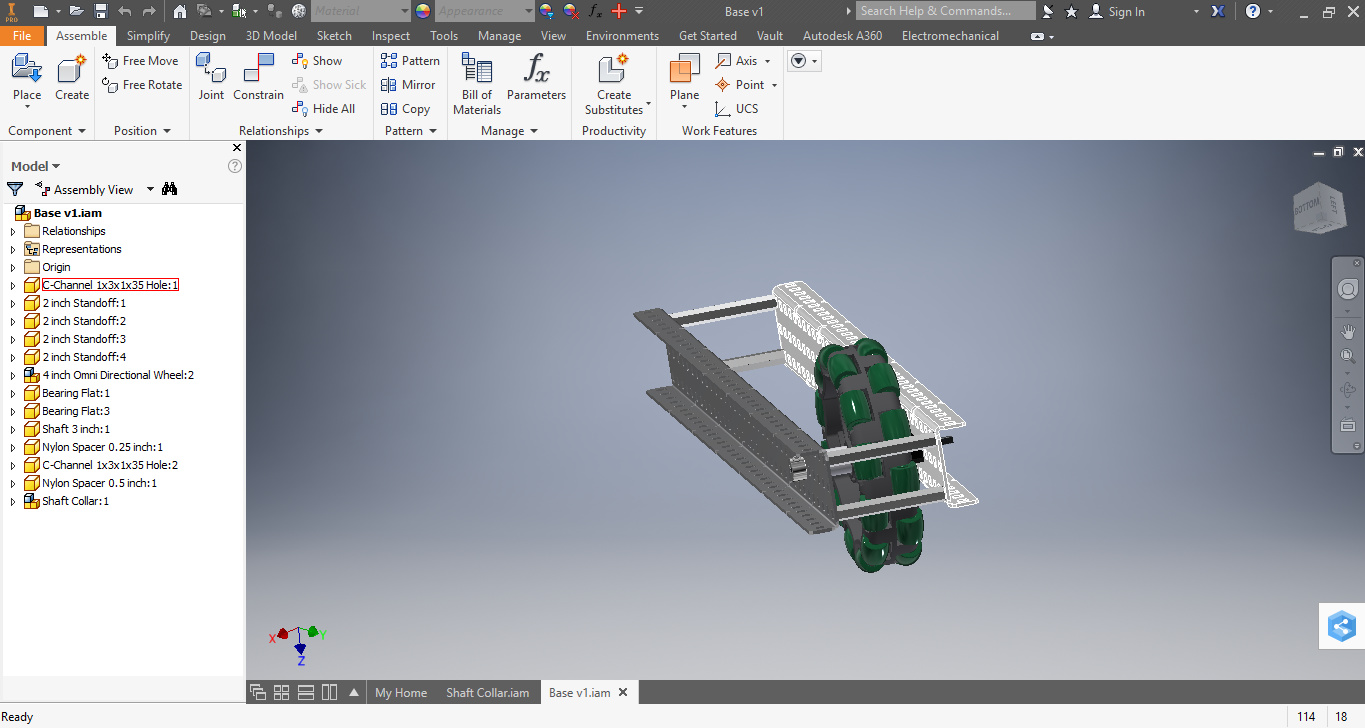Go to the Home icon in quick access toolbar

[x=180, y=11]
